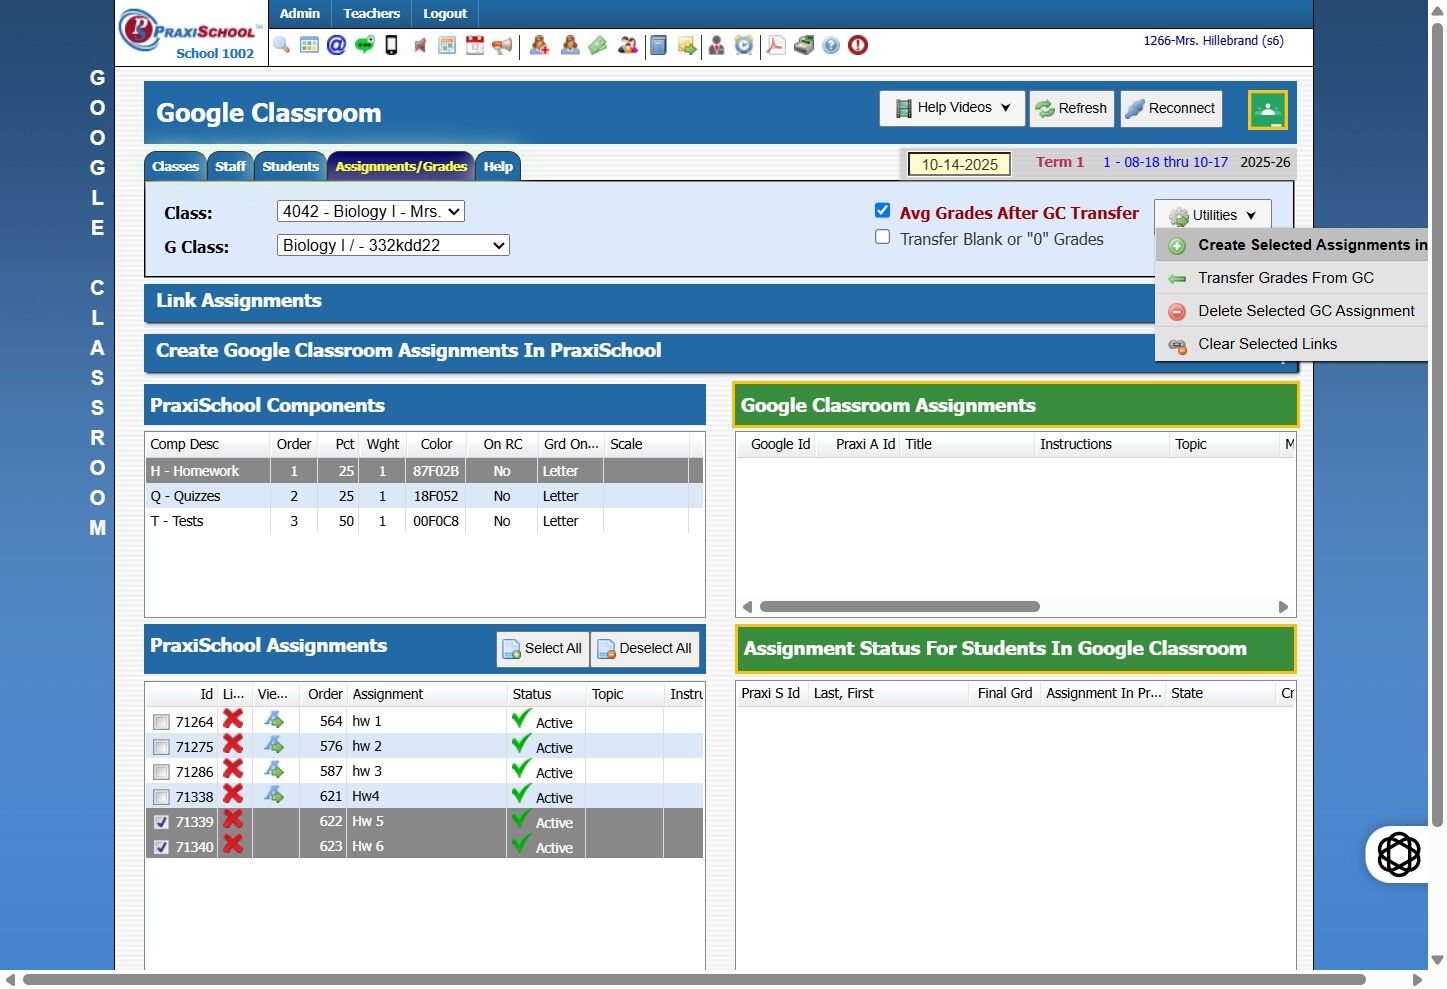1447x989 pixels.
Task: Click the PraxiSchool logo
Action: click(191, 34)
